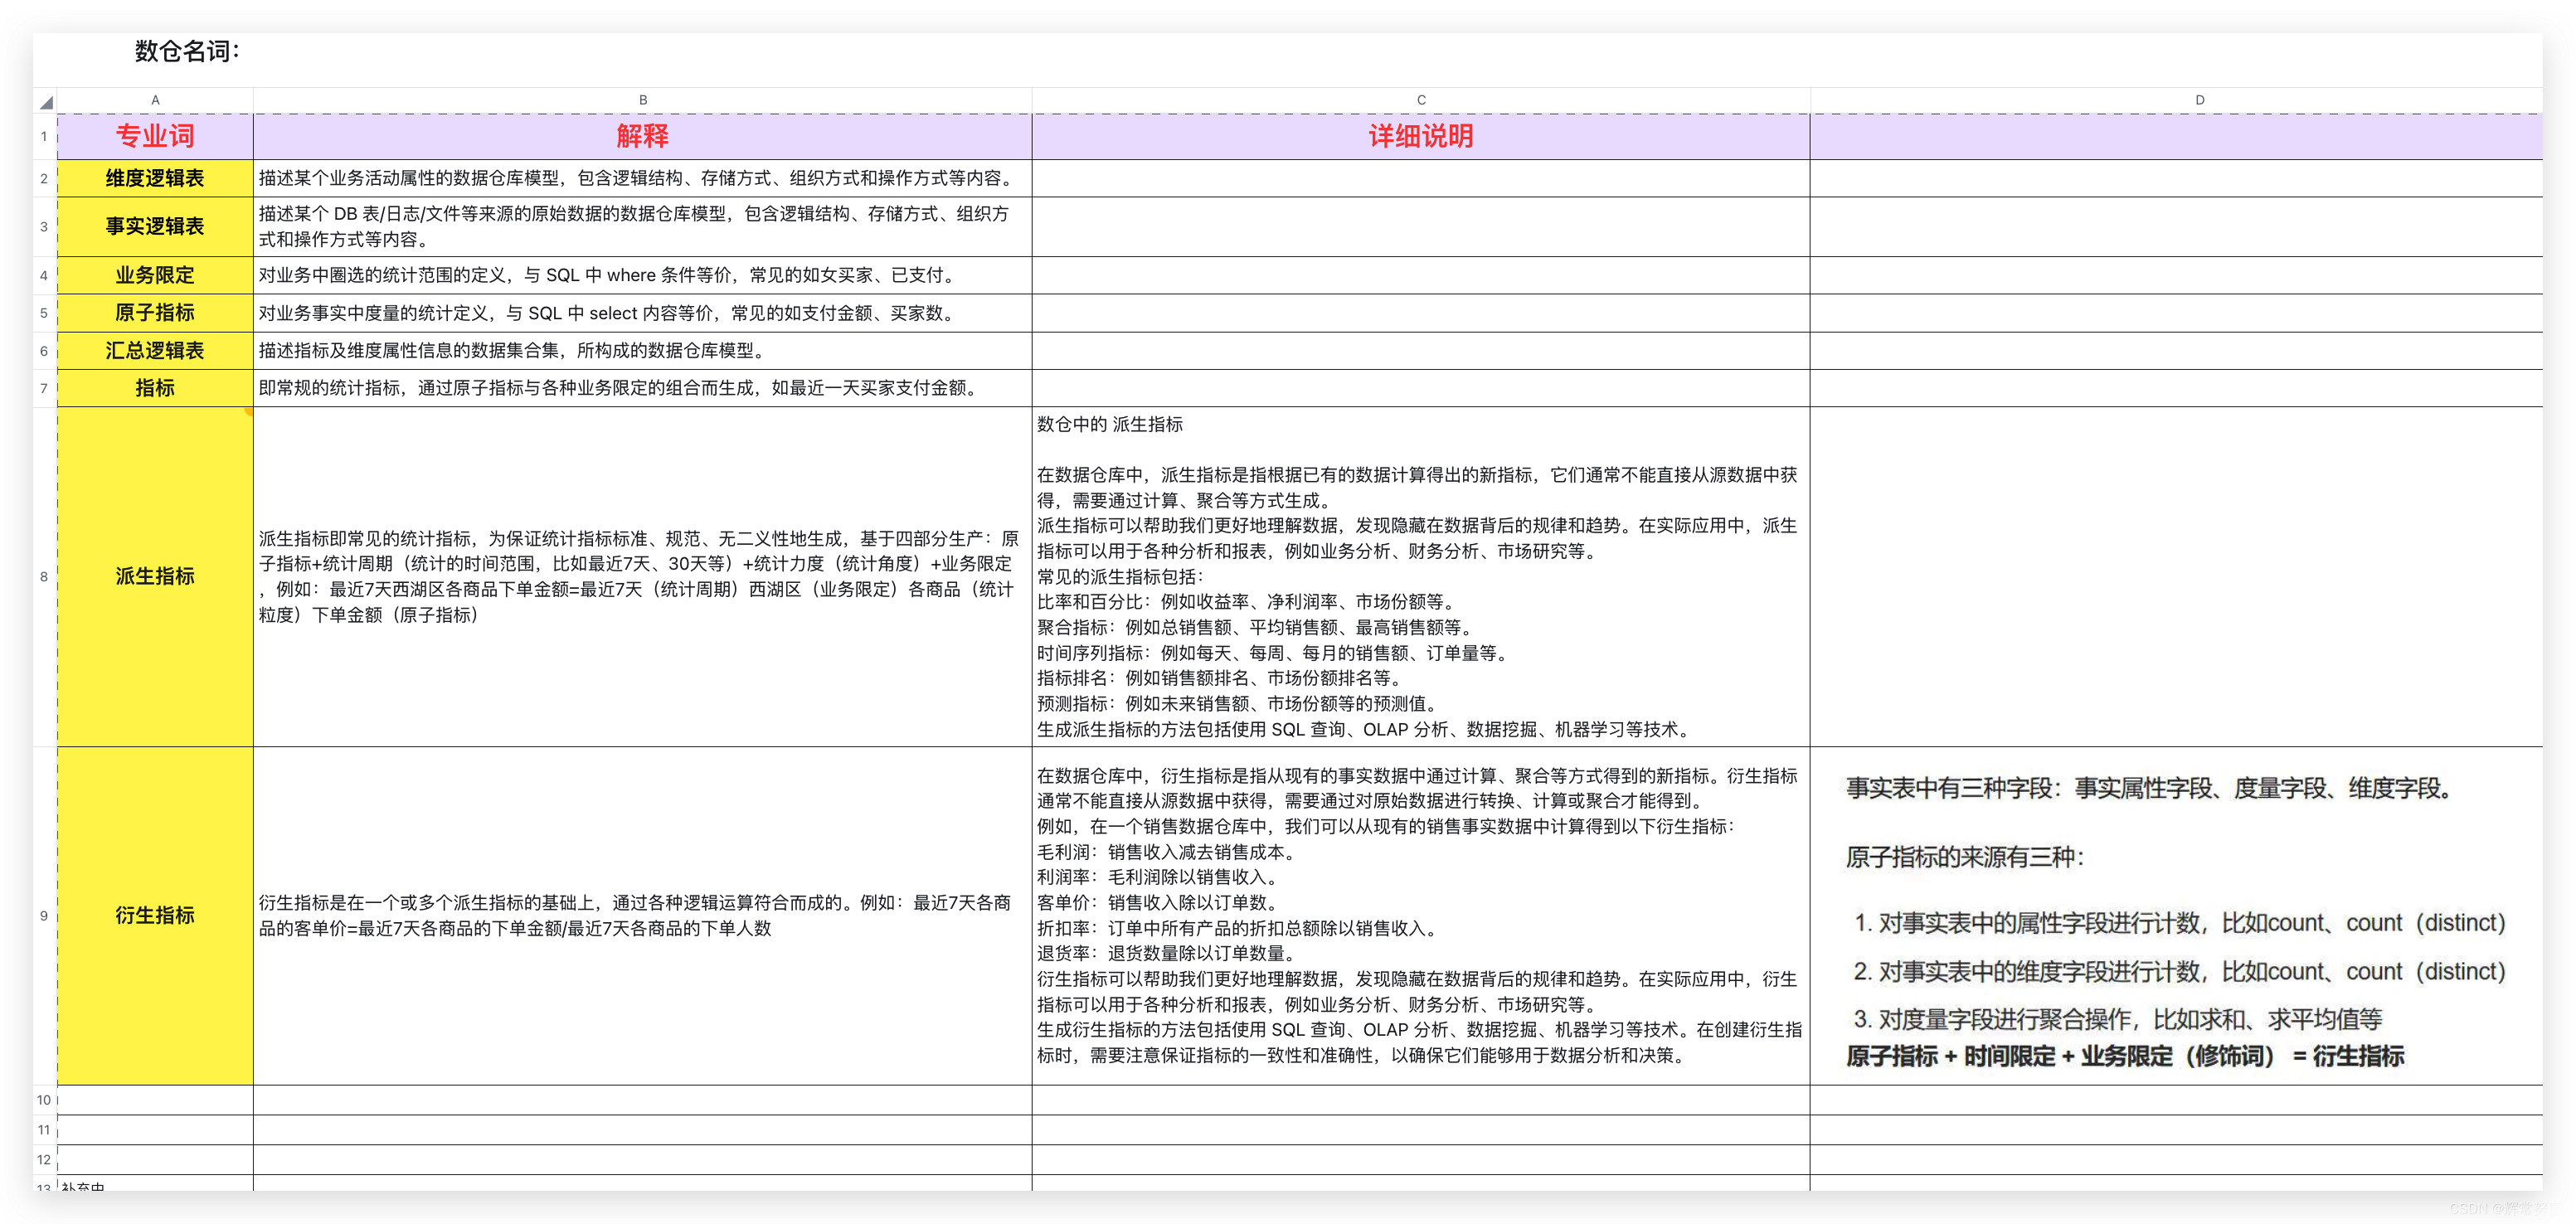Select the 衍生指标 cell in column A

coord(155,915)
